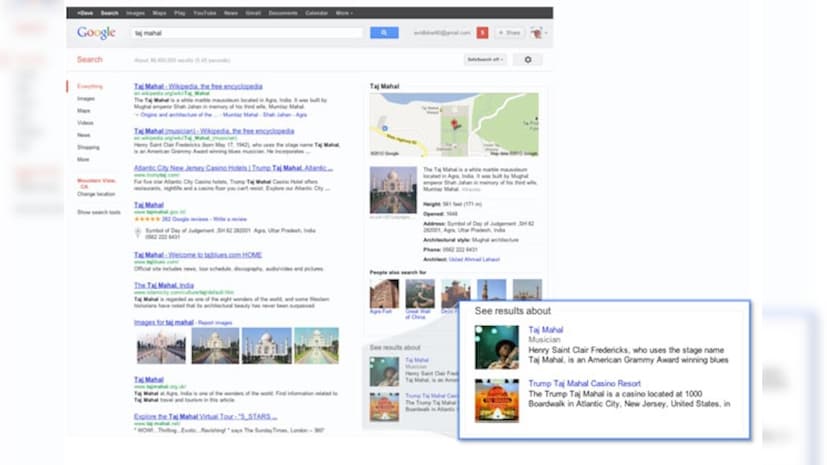Image resolution: width=827 pixels, height=465 pixels.
Task: Click the Share button
Action: point(510,33)
